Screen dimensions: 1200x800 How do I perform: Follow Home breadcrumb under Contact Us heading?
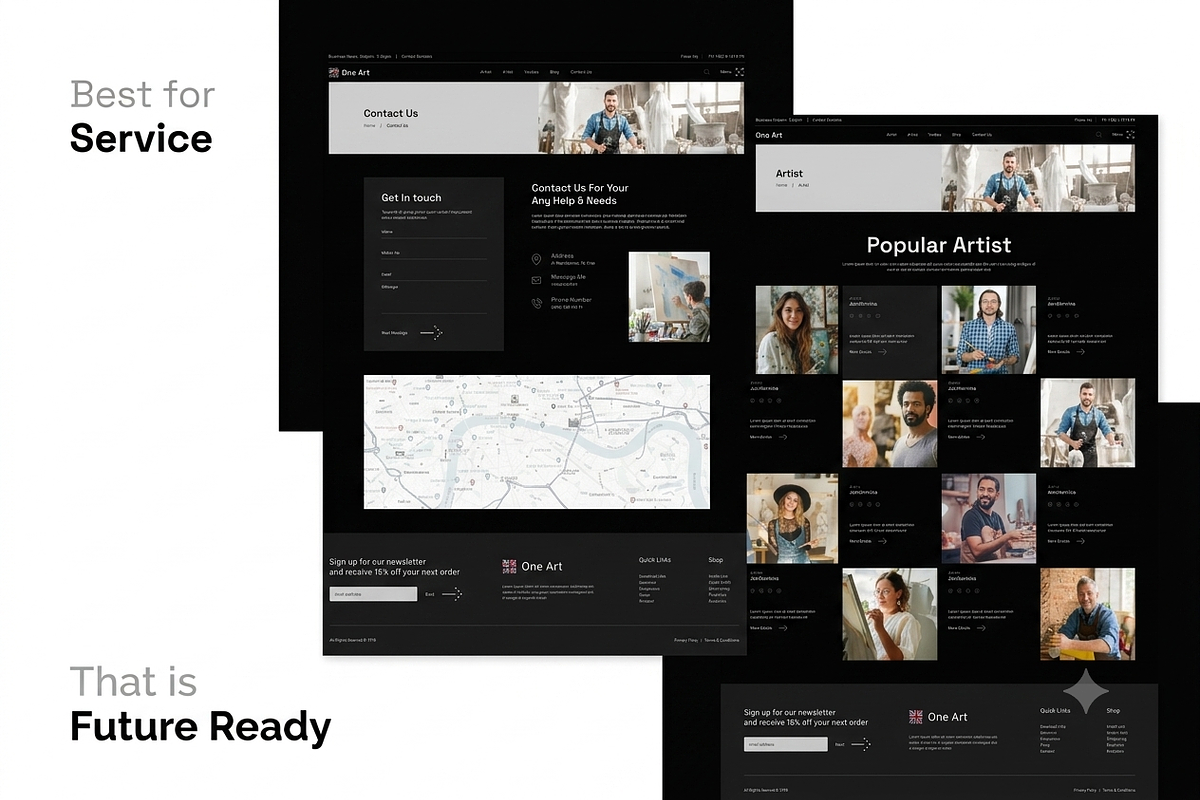(x=369, y=126)
